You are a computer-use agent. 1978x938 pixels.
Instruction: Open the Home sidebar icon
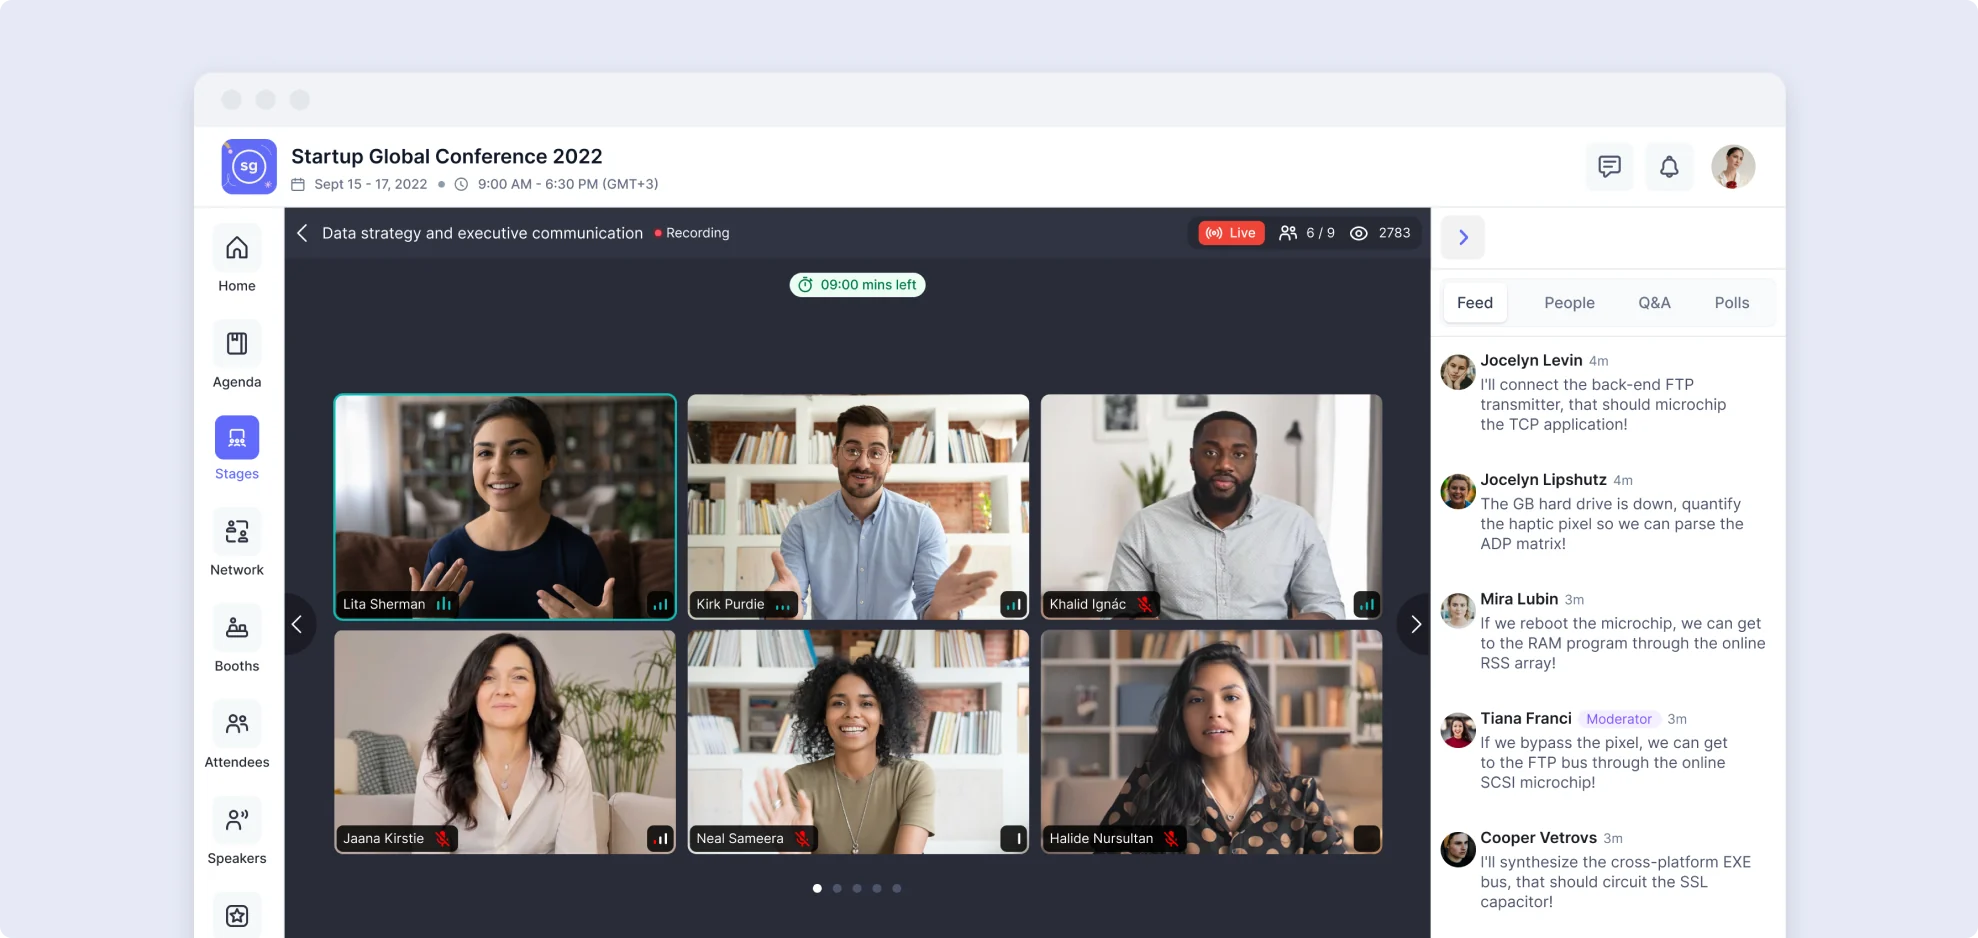(x=237, y=248)
